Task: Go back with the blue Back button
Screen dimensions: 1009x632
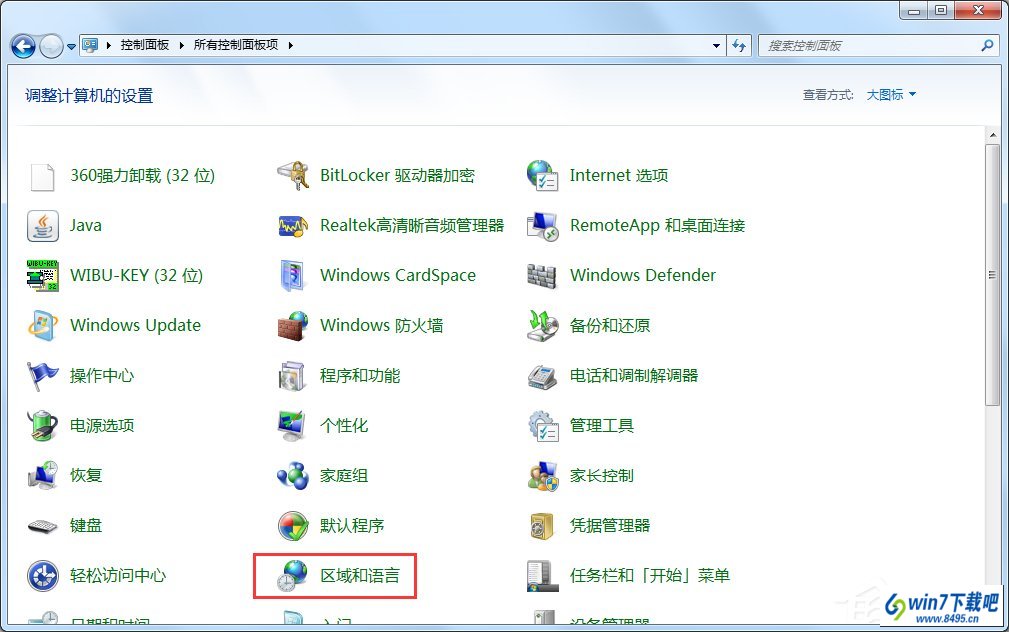Action: (23, 46)
